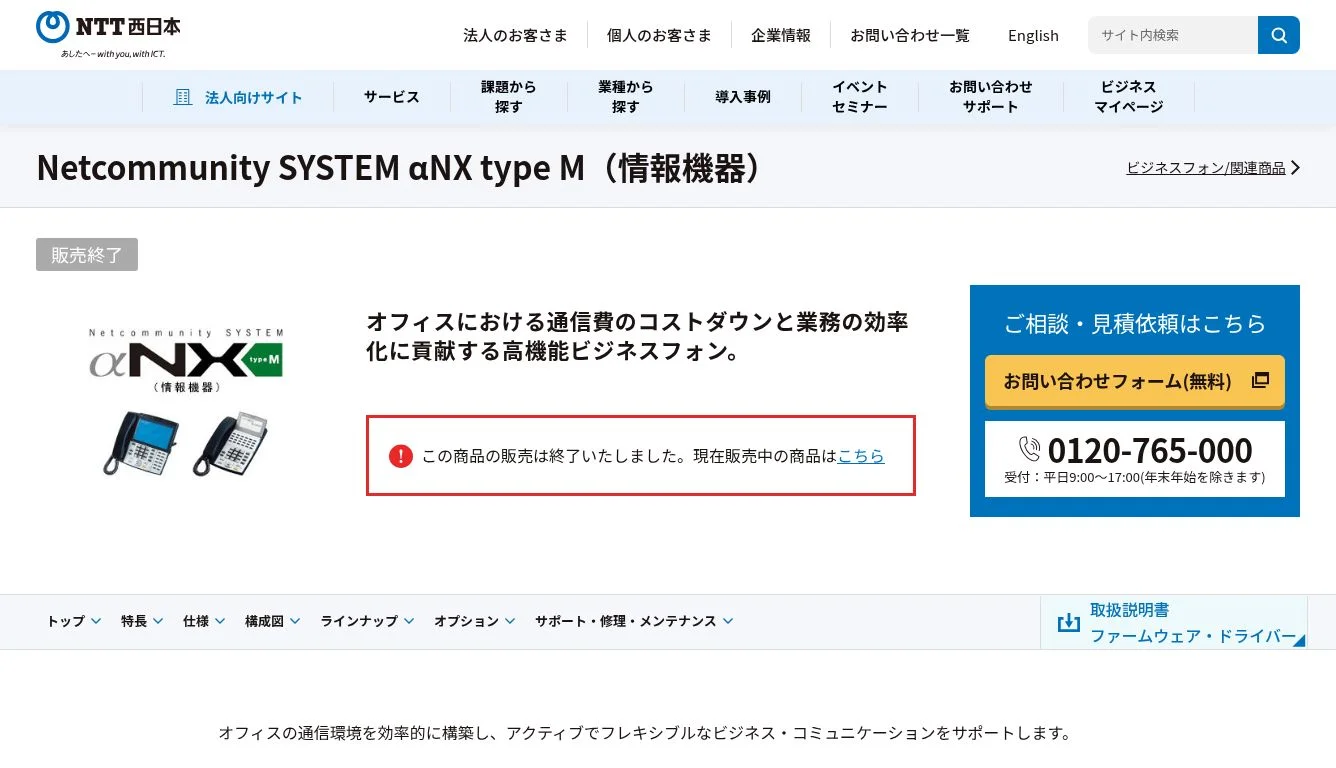Expand the サポート・修理・メンテナンス chevron
The image size is (1336, 768).
[x=728, y=621]
